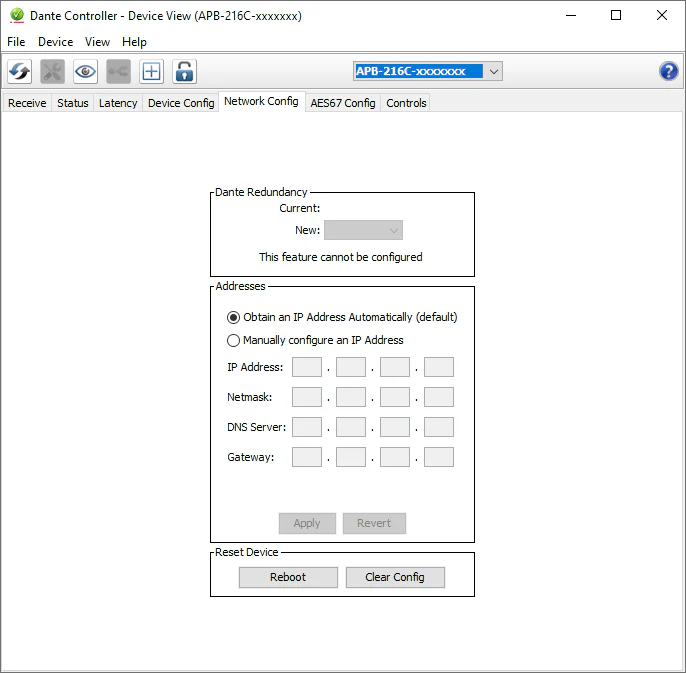This screenshot has width=686, height=673.
Task: Minimize the Dante Controller window
Action: pyautogui.click(x=571, y=15)
